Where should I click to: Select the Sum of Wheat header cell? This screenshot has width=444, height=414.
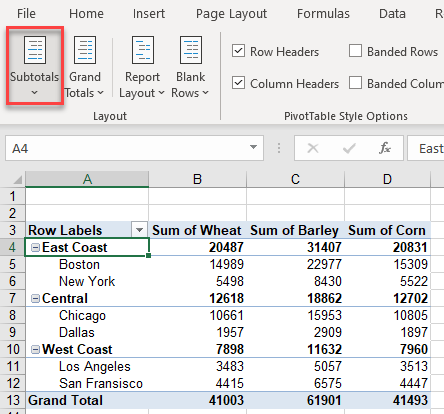pos(197,230)
